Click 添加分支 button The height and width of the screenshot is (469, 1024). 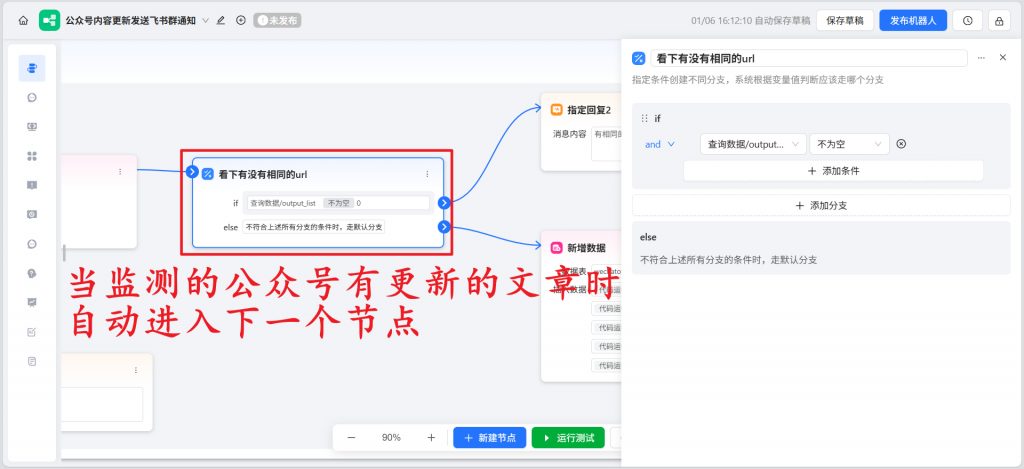coord(821,205)
